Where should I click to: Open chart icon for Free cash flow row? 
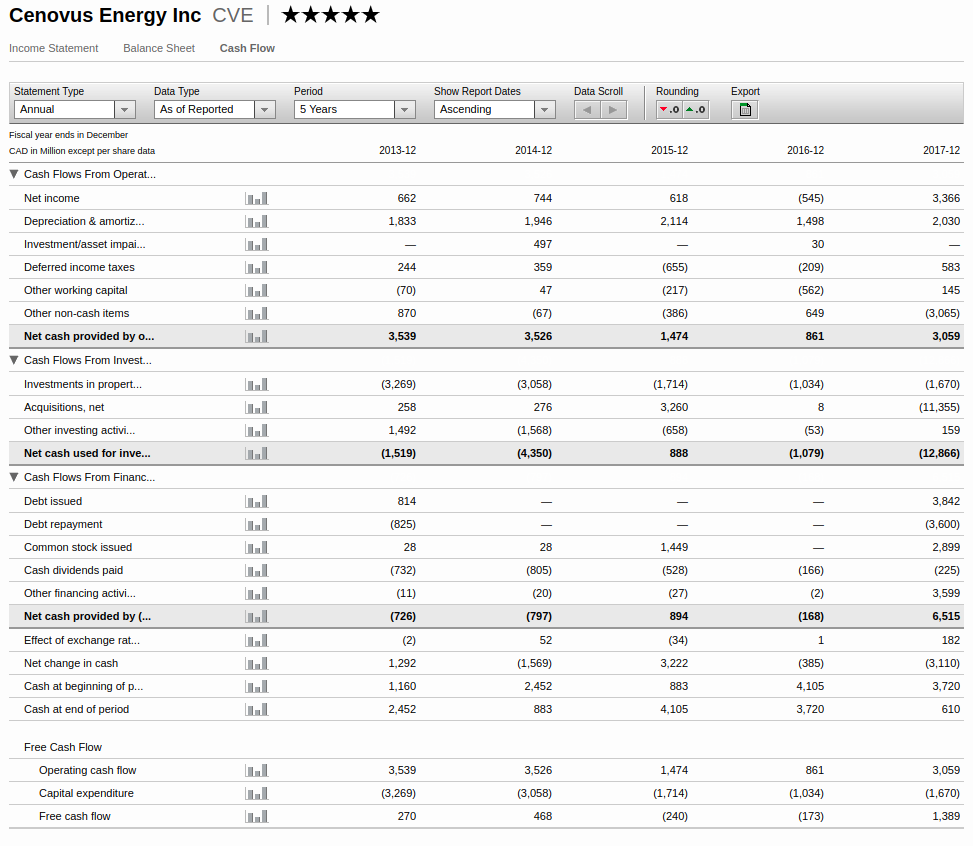257,817
